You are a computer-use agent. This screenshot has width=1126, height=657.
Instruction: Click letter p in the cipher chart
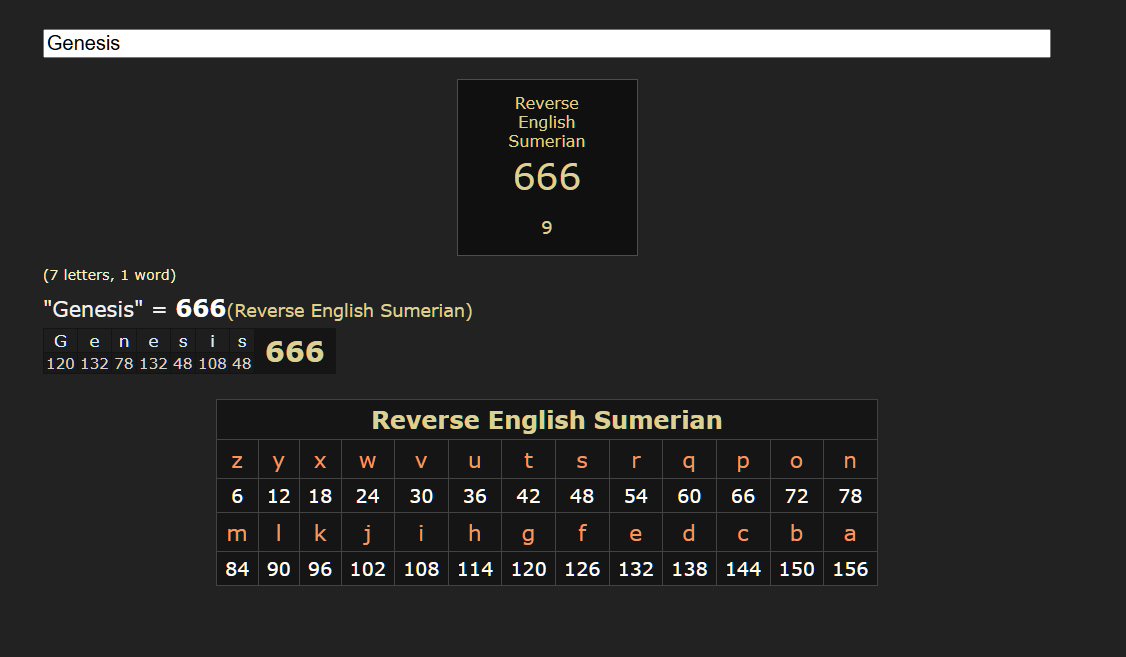[x=743, y=460]
